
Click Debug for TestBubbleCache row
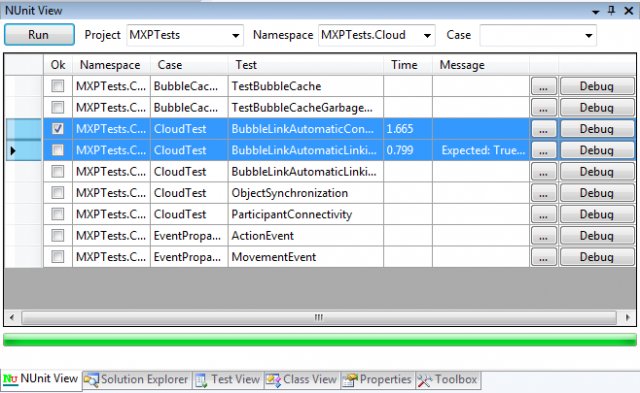pos(597,86)
